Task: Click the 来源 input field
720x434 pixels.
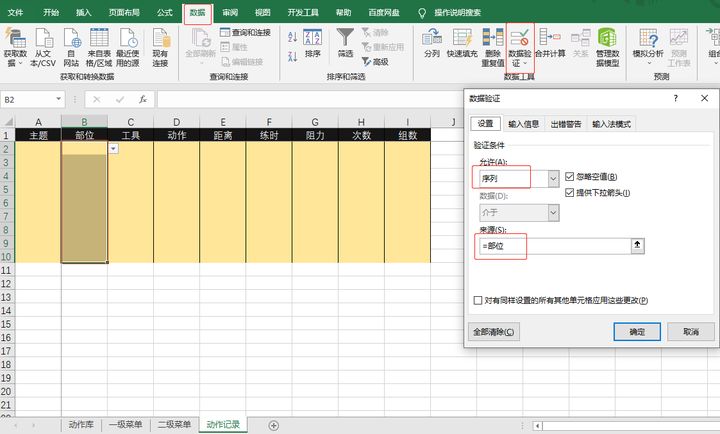Action: tap(555, 246)
